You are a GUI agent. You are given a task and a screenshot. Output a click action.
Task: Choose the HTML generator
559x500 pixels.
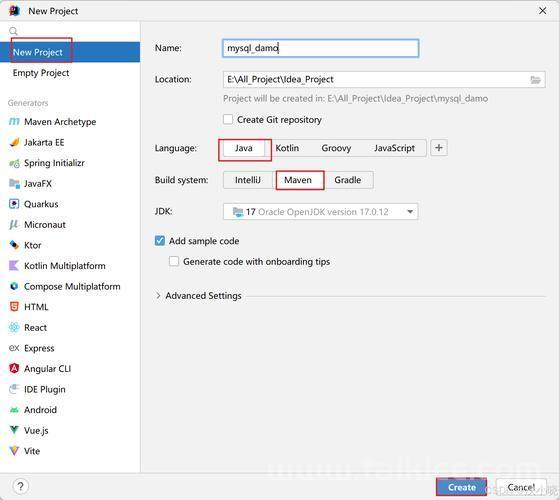29,307
